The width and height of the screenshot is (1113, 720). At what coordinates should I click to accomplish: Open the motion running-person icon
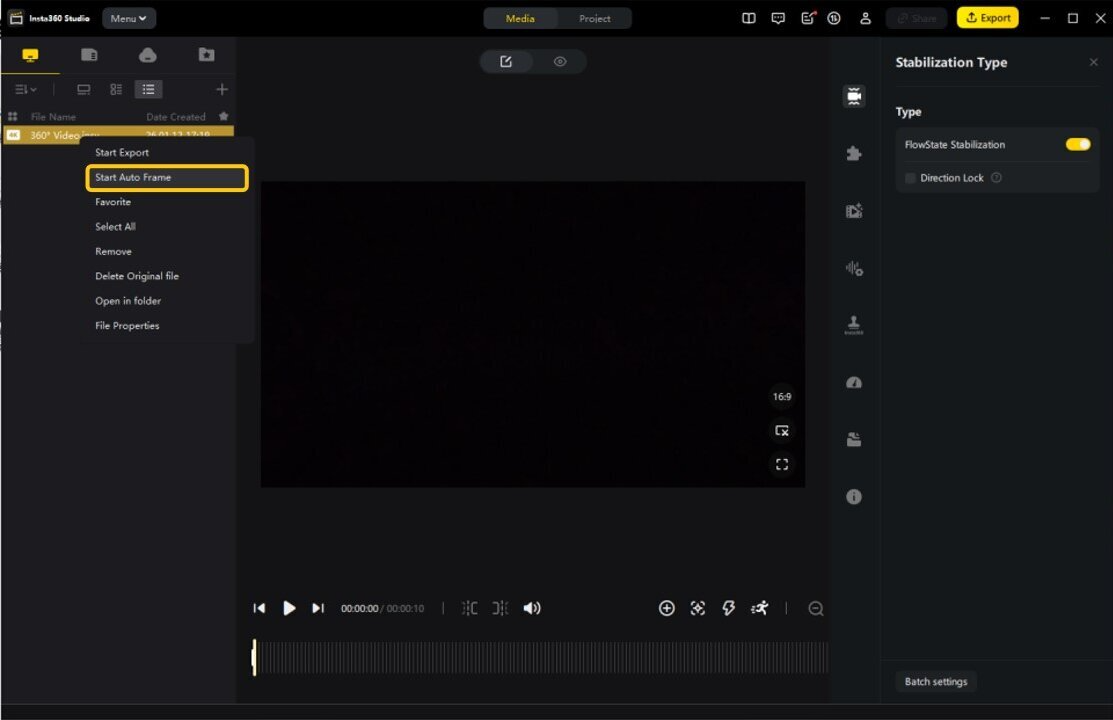(760, 609)
